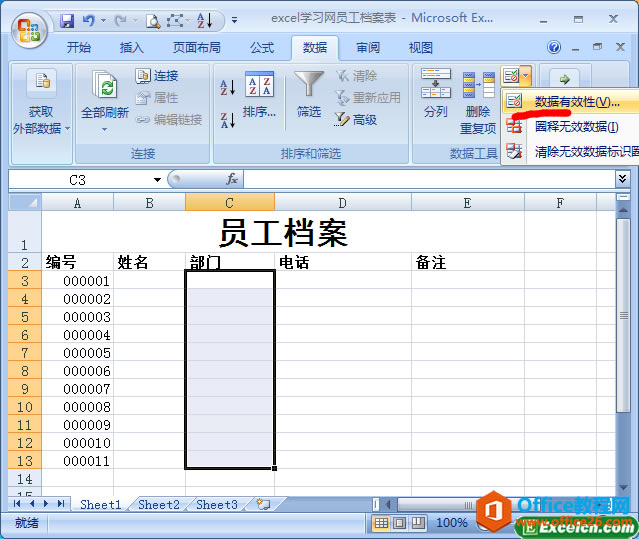Click 全部刷新 refresh all icon
639x539 pixels.
coord(105,86)
